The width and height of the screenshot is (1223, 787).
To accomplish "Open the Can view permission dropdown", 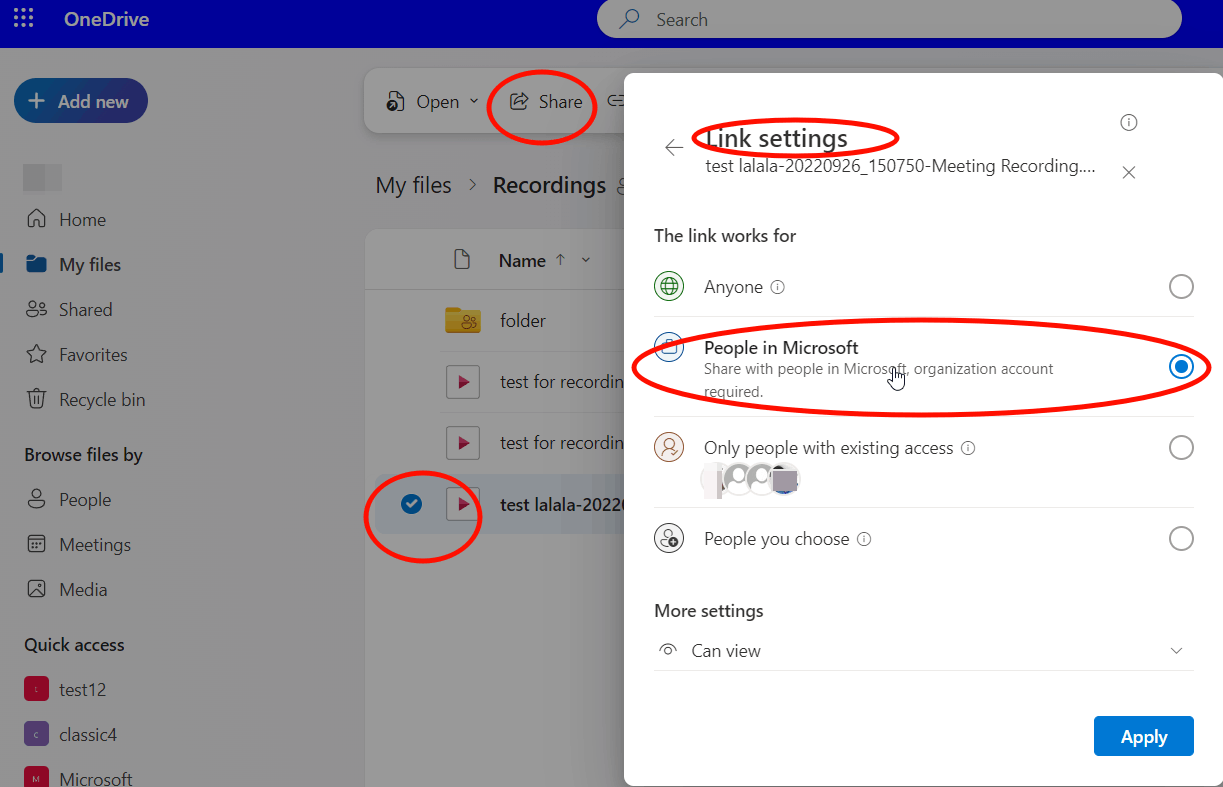I will tap(924, 651).
